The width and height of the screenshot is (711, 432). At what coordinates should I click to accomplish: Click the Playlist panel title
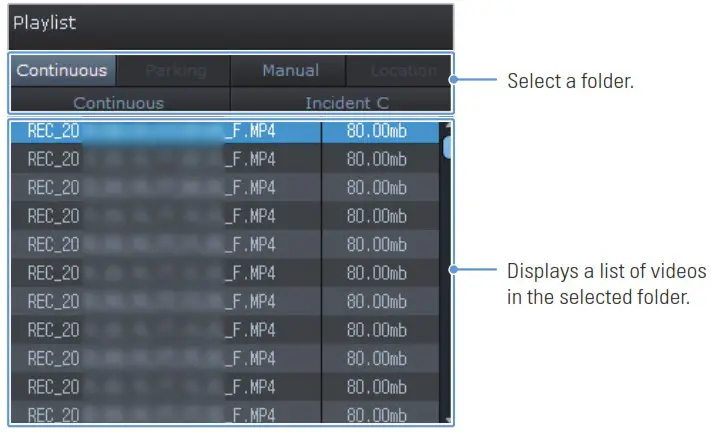pyautogui.click(x=45, y=22)
